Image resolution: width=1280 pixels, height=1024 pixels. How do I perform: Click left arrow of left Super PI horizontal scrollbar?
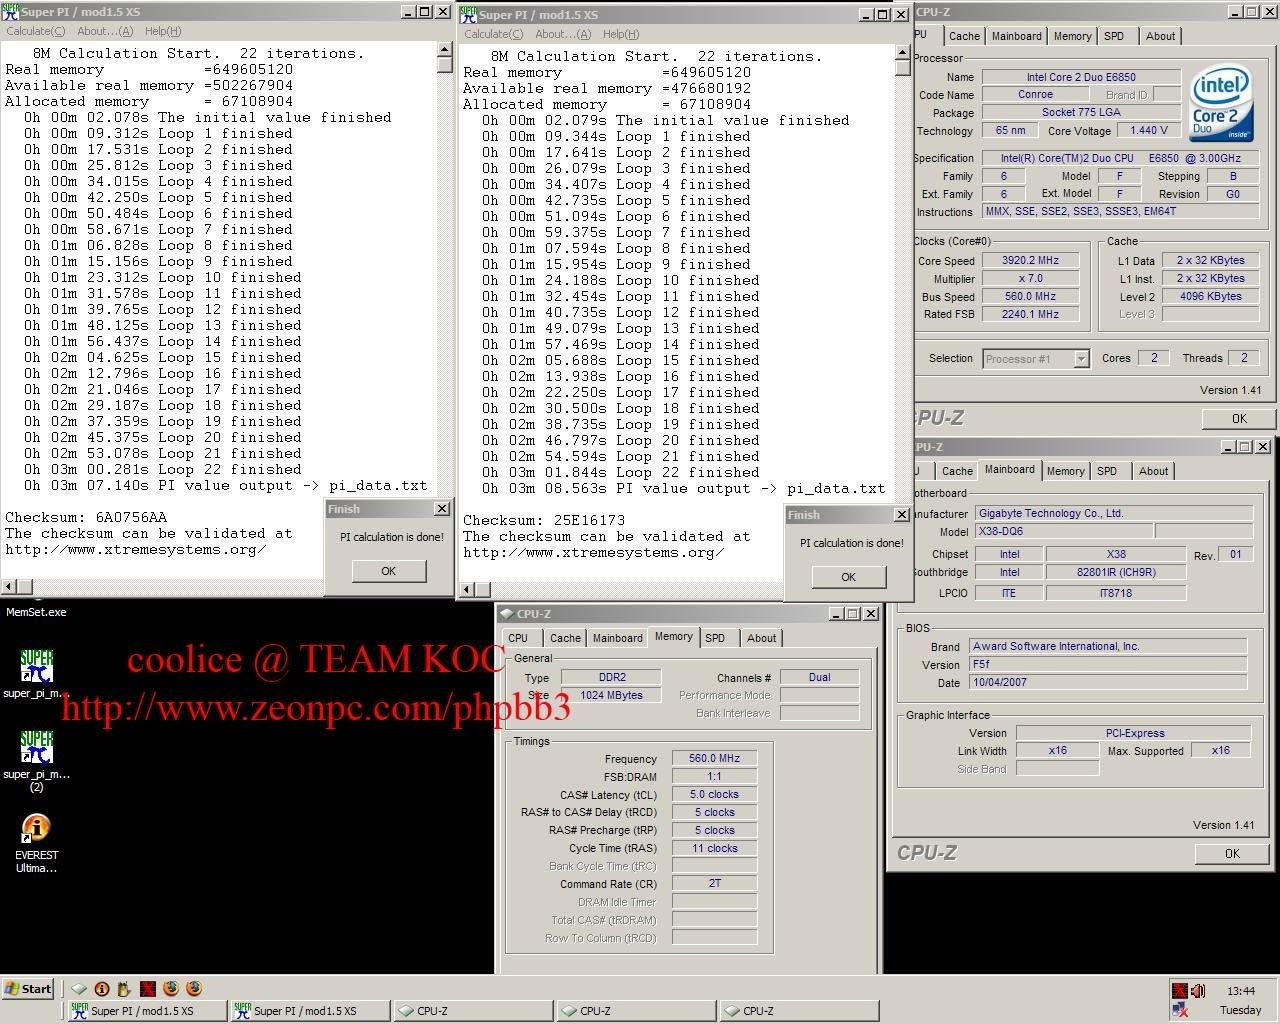coord(9,587)
